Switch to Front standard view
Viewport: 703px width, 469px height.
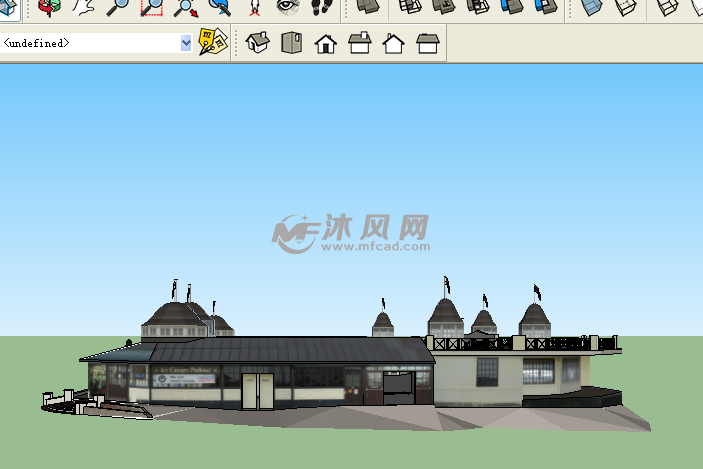325,44
